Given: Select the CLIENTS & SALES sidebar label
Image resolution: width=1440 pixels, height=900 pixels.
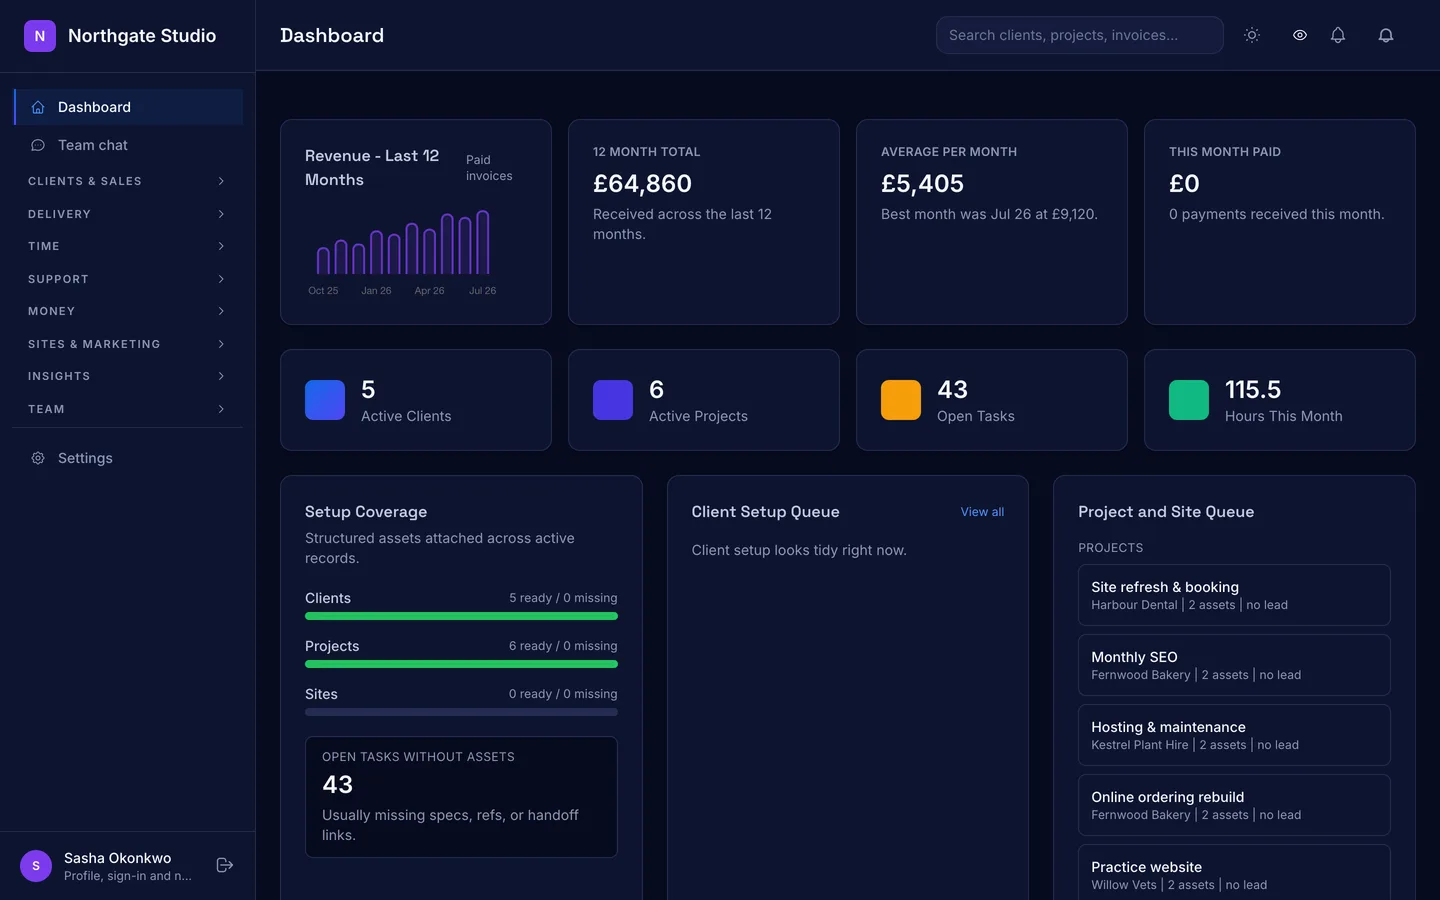Looking at the screenshot, I should tap(85, 181).
